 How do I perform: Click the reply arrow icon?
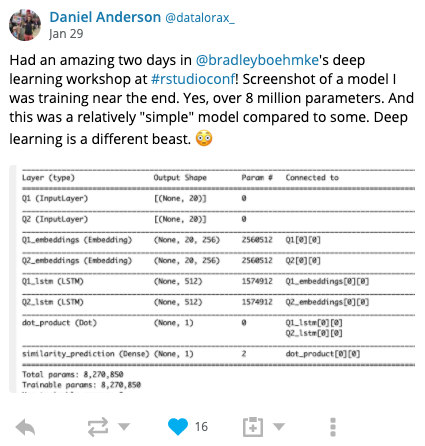26,427
